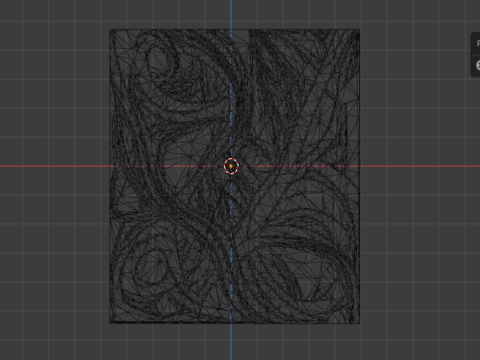Click the 3D cursor at the origin
The height and width of the screenshot is (360, 480).
tap(231, 166)
